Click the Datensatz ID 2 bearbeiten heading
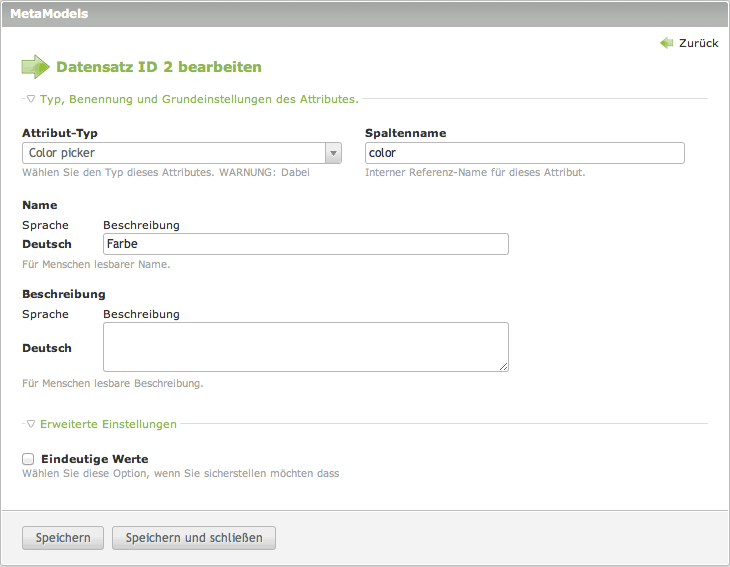This screenshot has width=730, height=567. pyautogui.click(x=158, y=67)
